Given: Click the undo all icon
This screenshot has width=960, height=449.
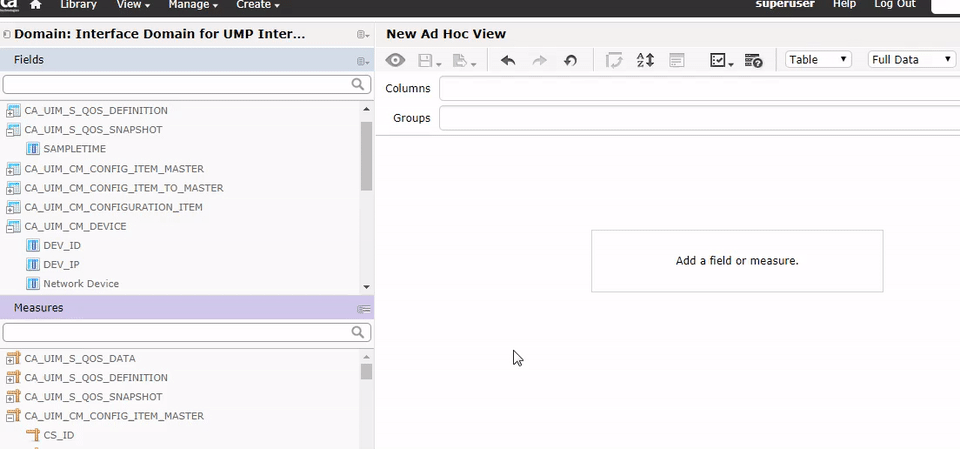Looking at the screenshot, I should 570,60.
